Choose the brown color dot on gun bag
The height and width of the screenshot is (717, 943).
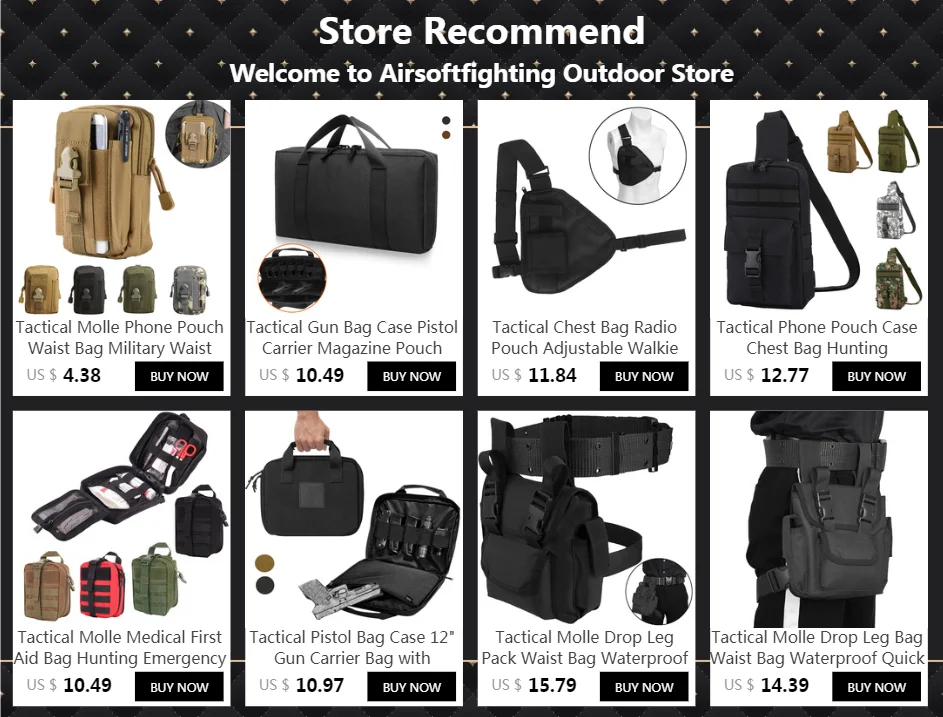point(446,135)
